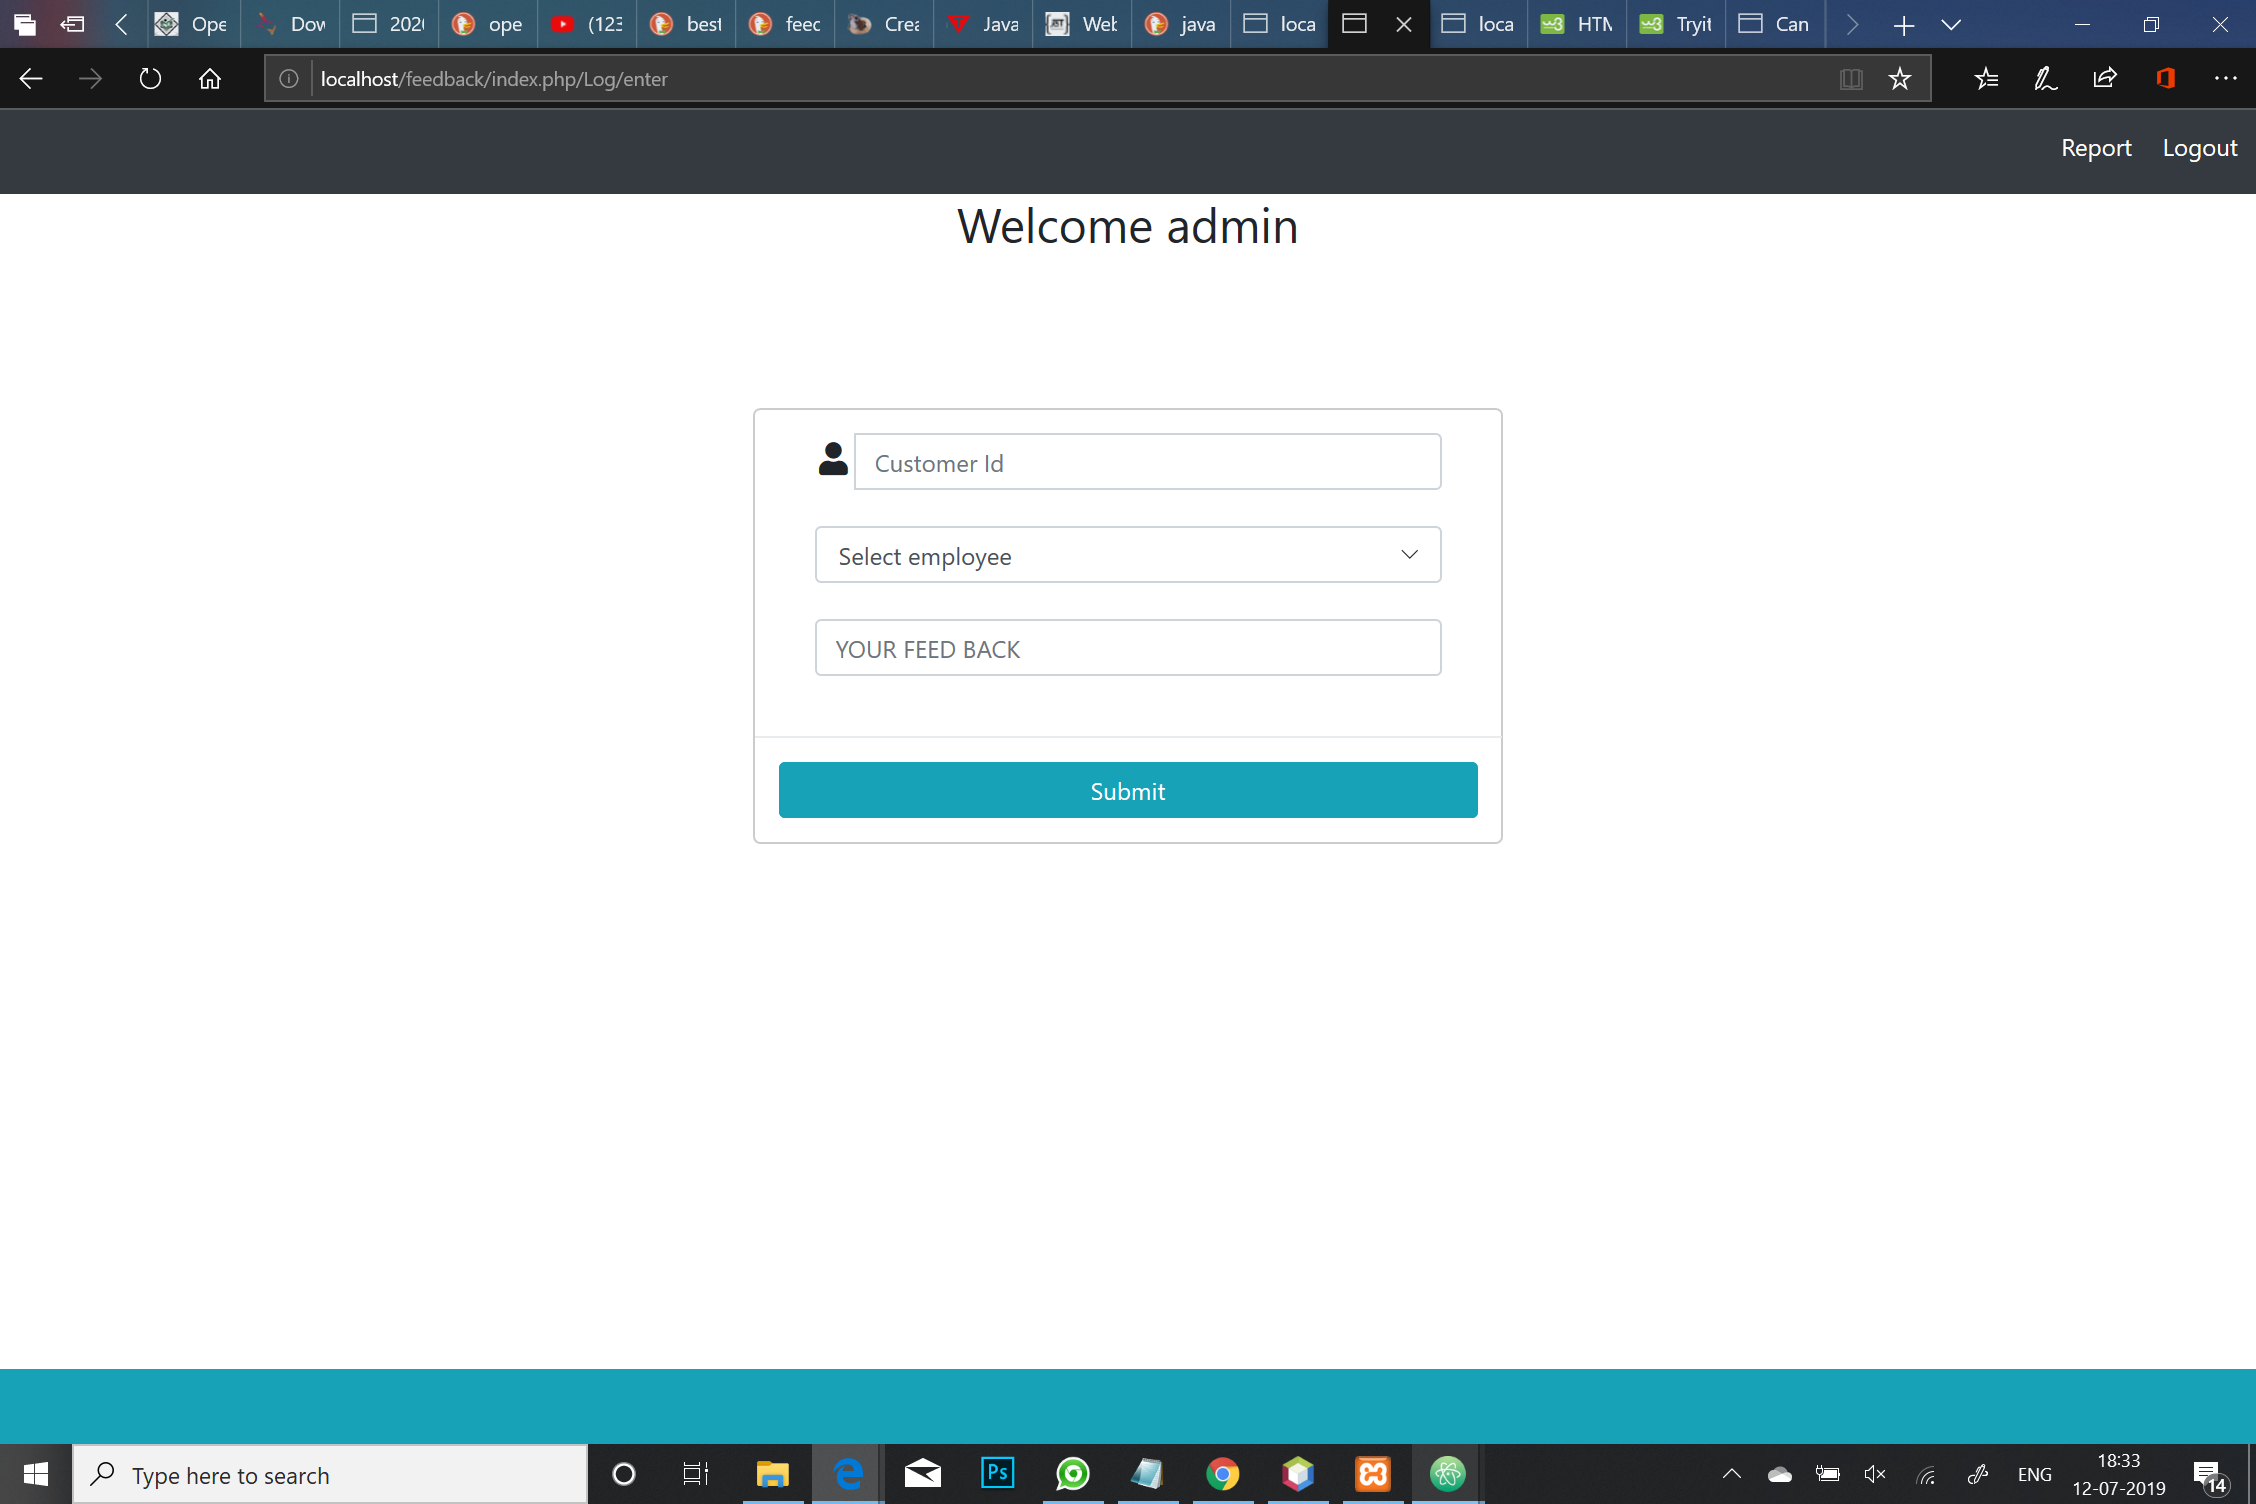Screen dimensions: 2256x1504
Task: Switch to the Tryit tab
Action: tap(1676, 25)
